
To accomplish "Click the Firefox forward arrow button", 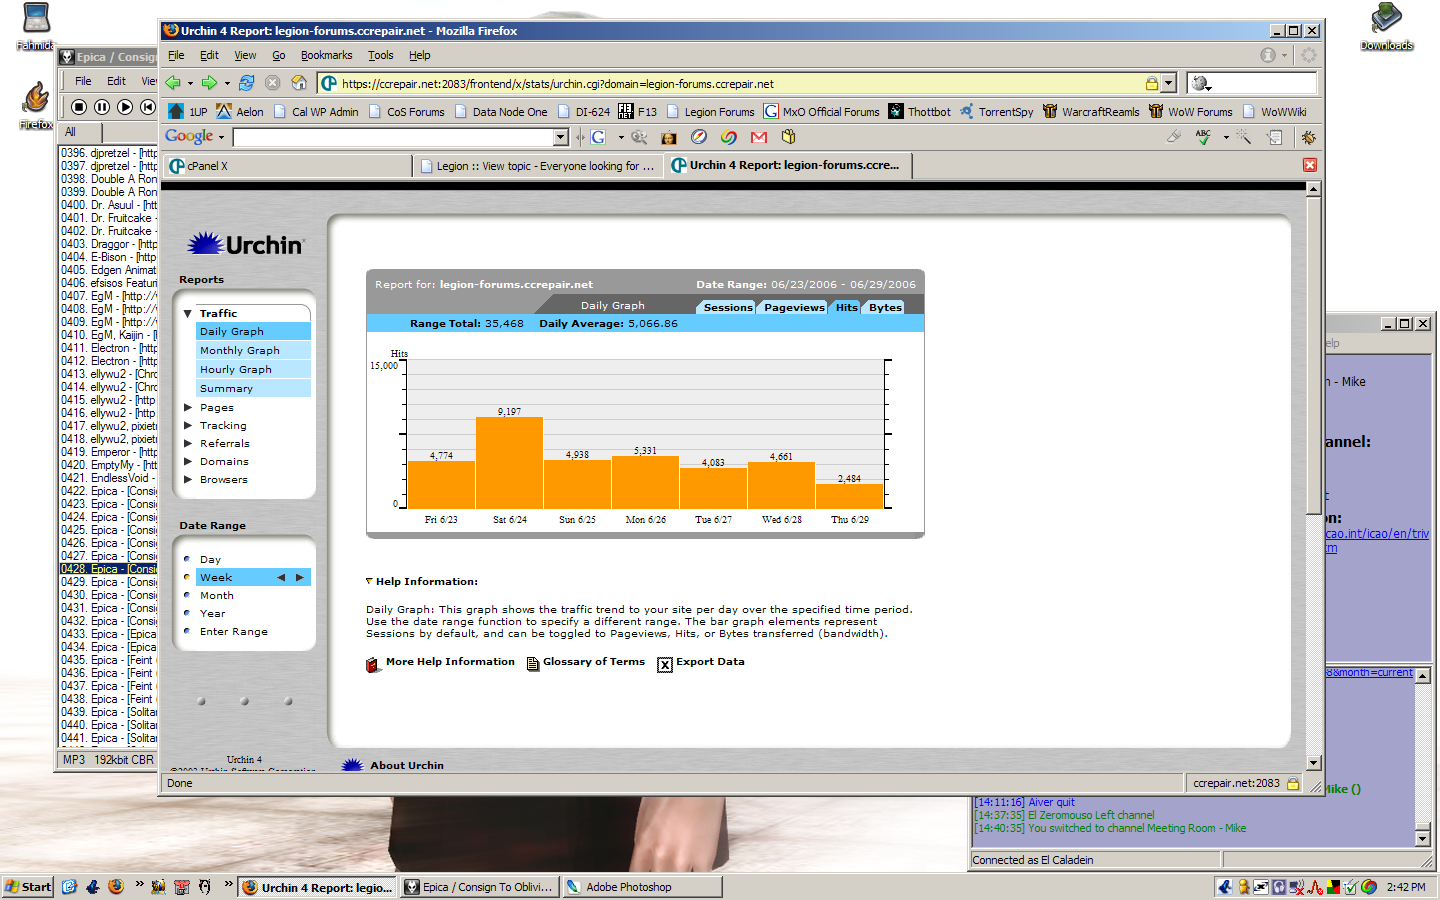I will click(209, 83).
